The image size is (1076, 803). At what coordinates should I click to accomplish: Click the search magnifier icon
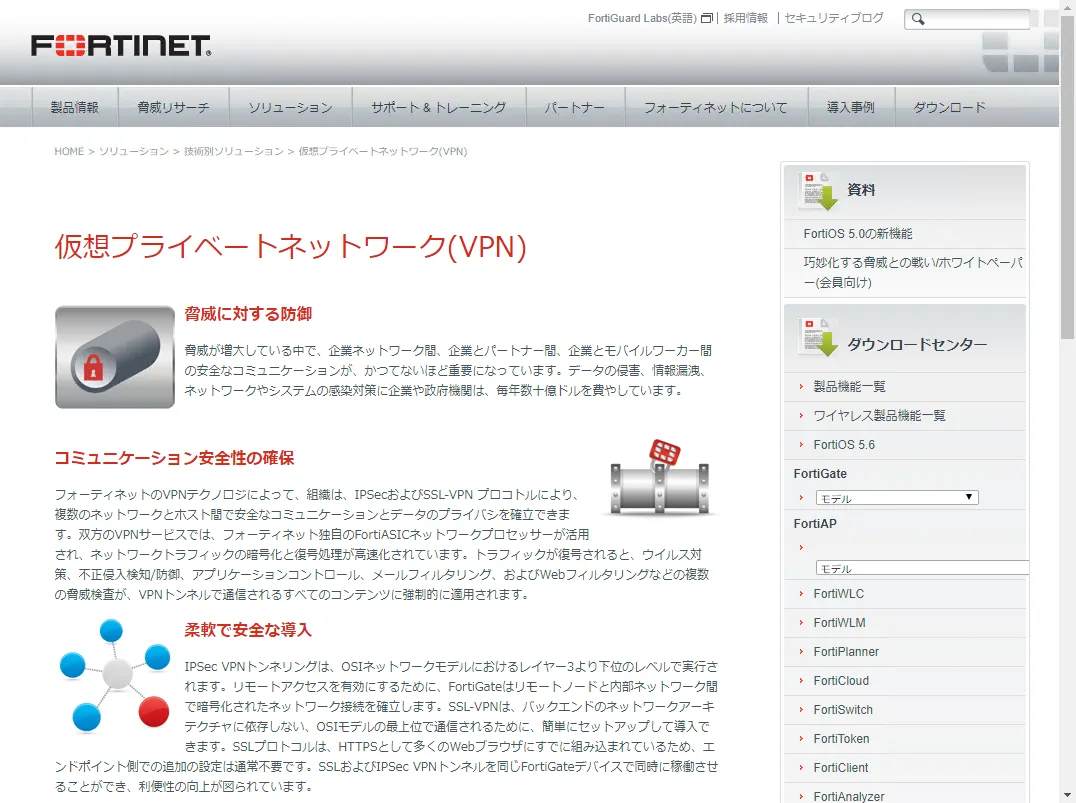(919, 19)
